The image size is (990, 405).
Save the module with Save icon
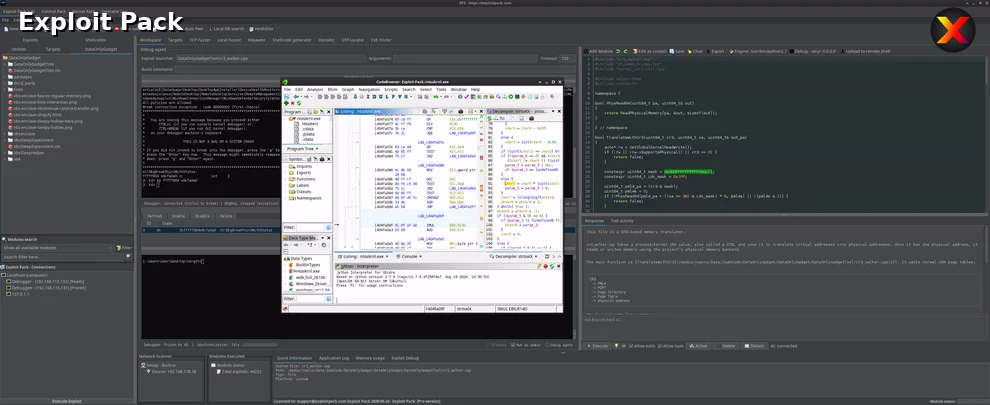[672, 51]
